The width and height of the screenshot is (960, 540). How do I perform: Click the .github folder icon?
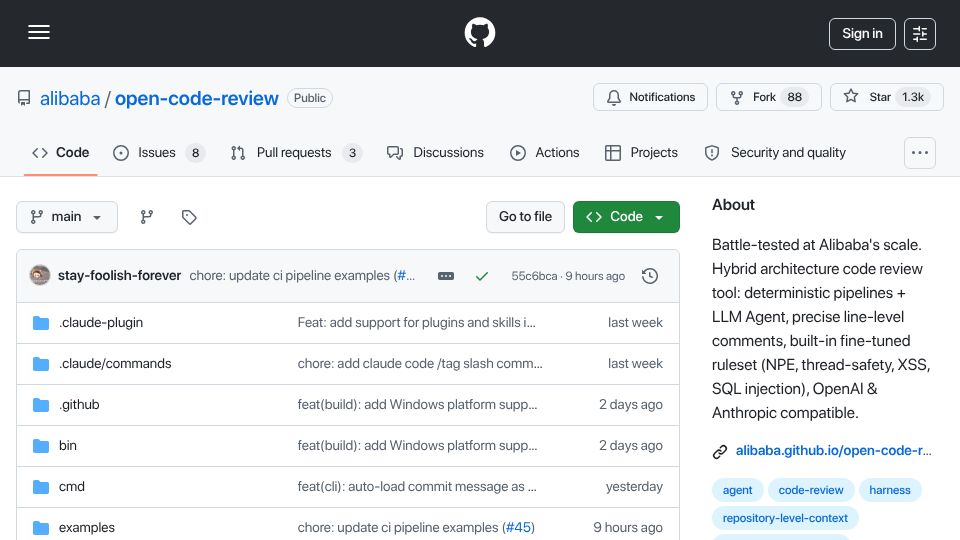(41, 405)
